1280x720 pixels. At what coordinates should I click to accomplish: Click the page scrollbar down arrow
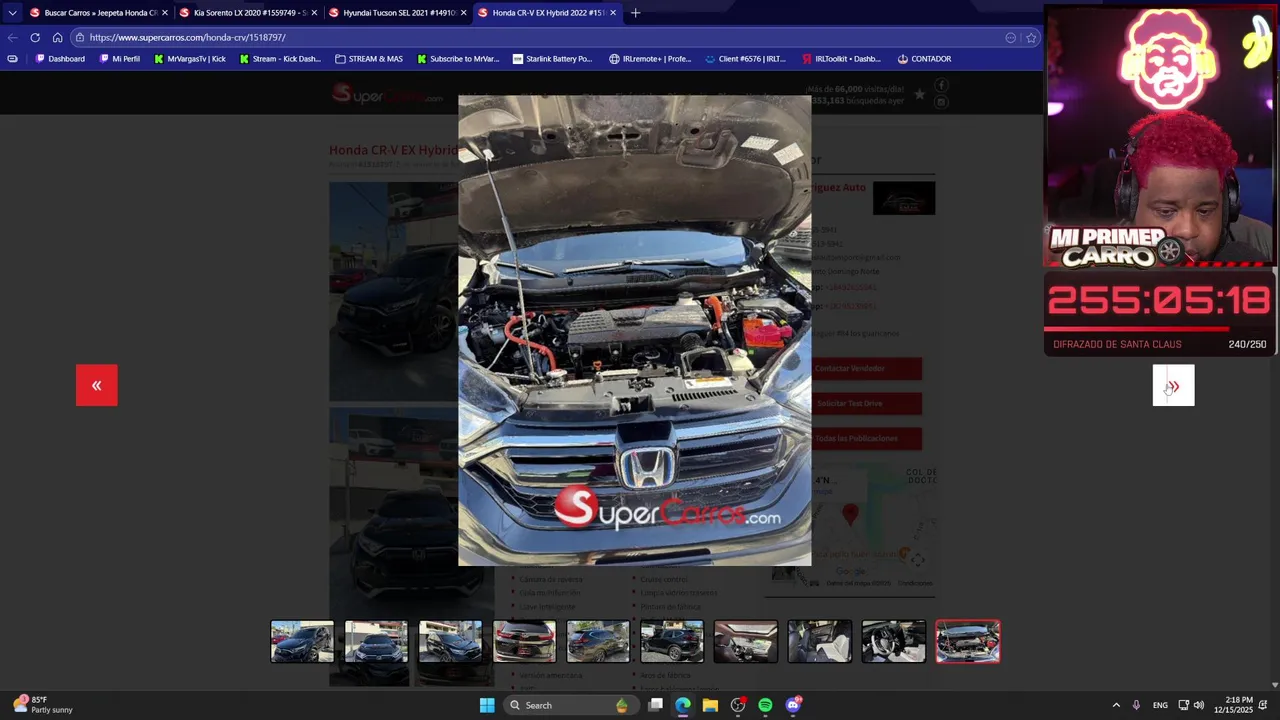pos(1274,685)
